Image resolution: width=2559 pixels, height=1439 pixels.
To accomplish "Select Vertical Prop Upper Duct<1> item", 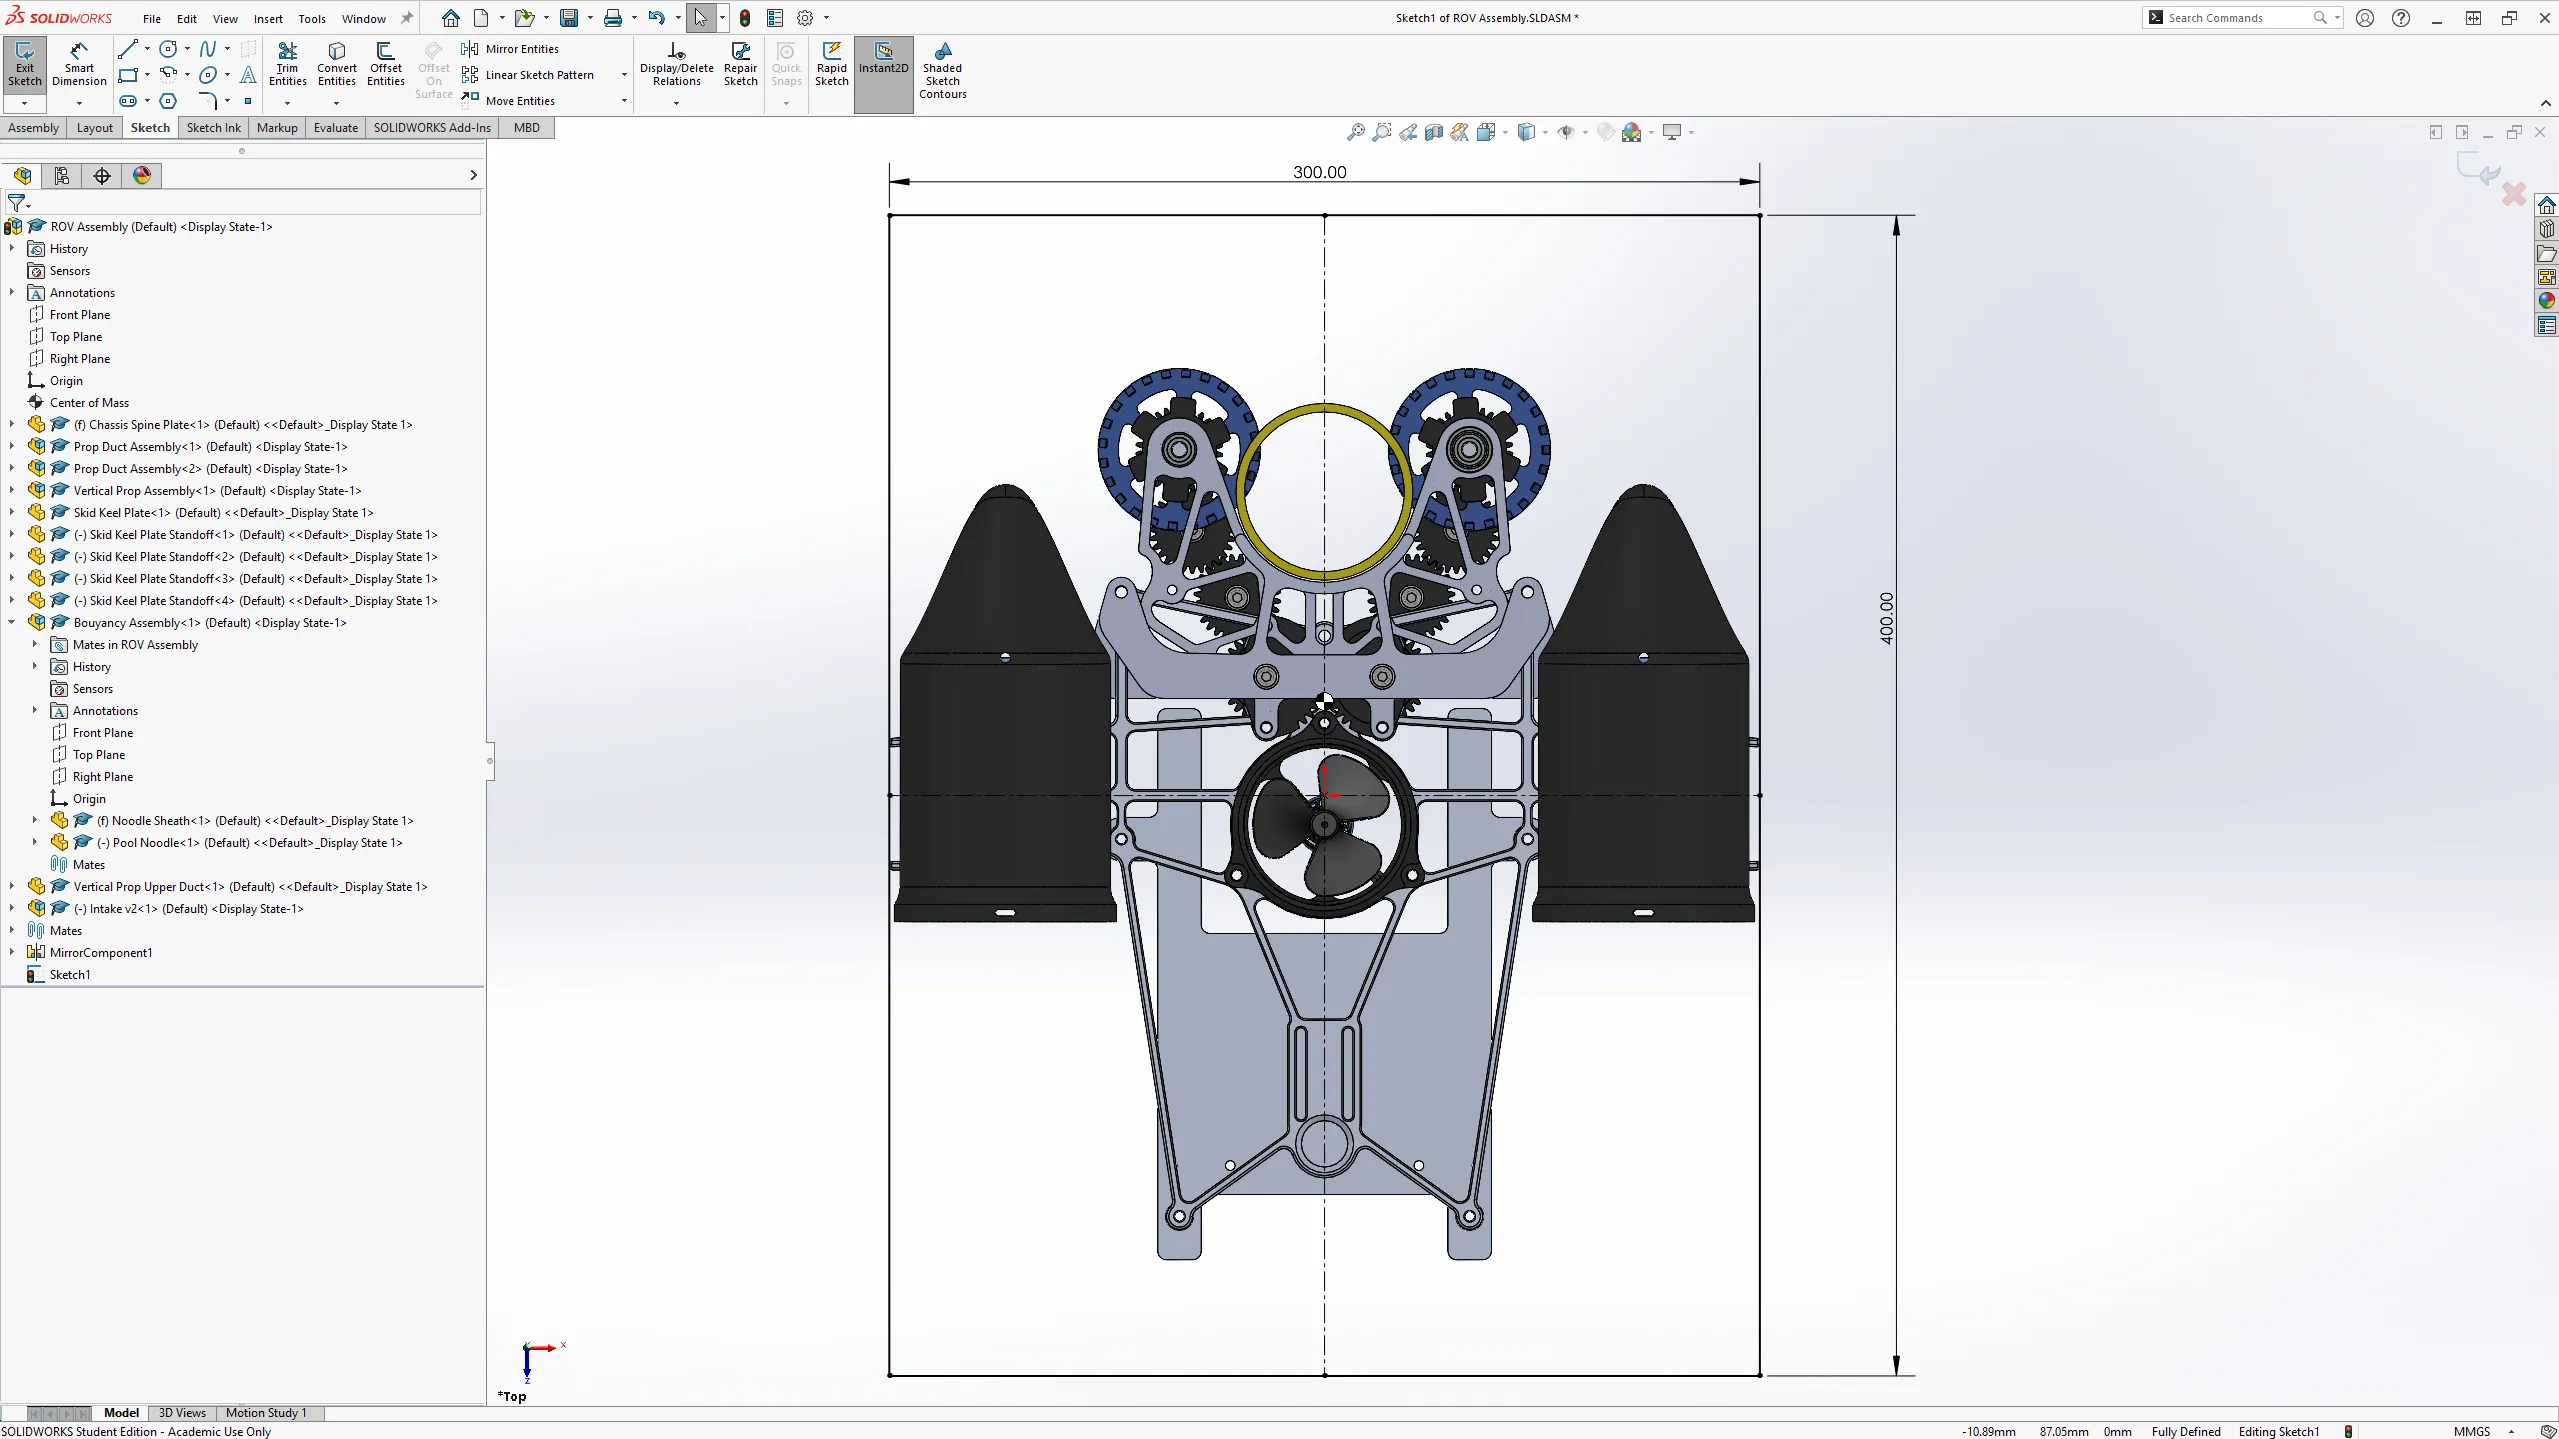I will [x=250, y=887].
